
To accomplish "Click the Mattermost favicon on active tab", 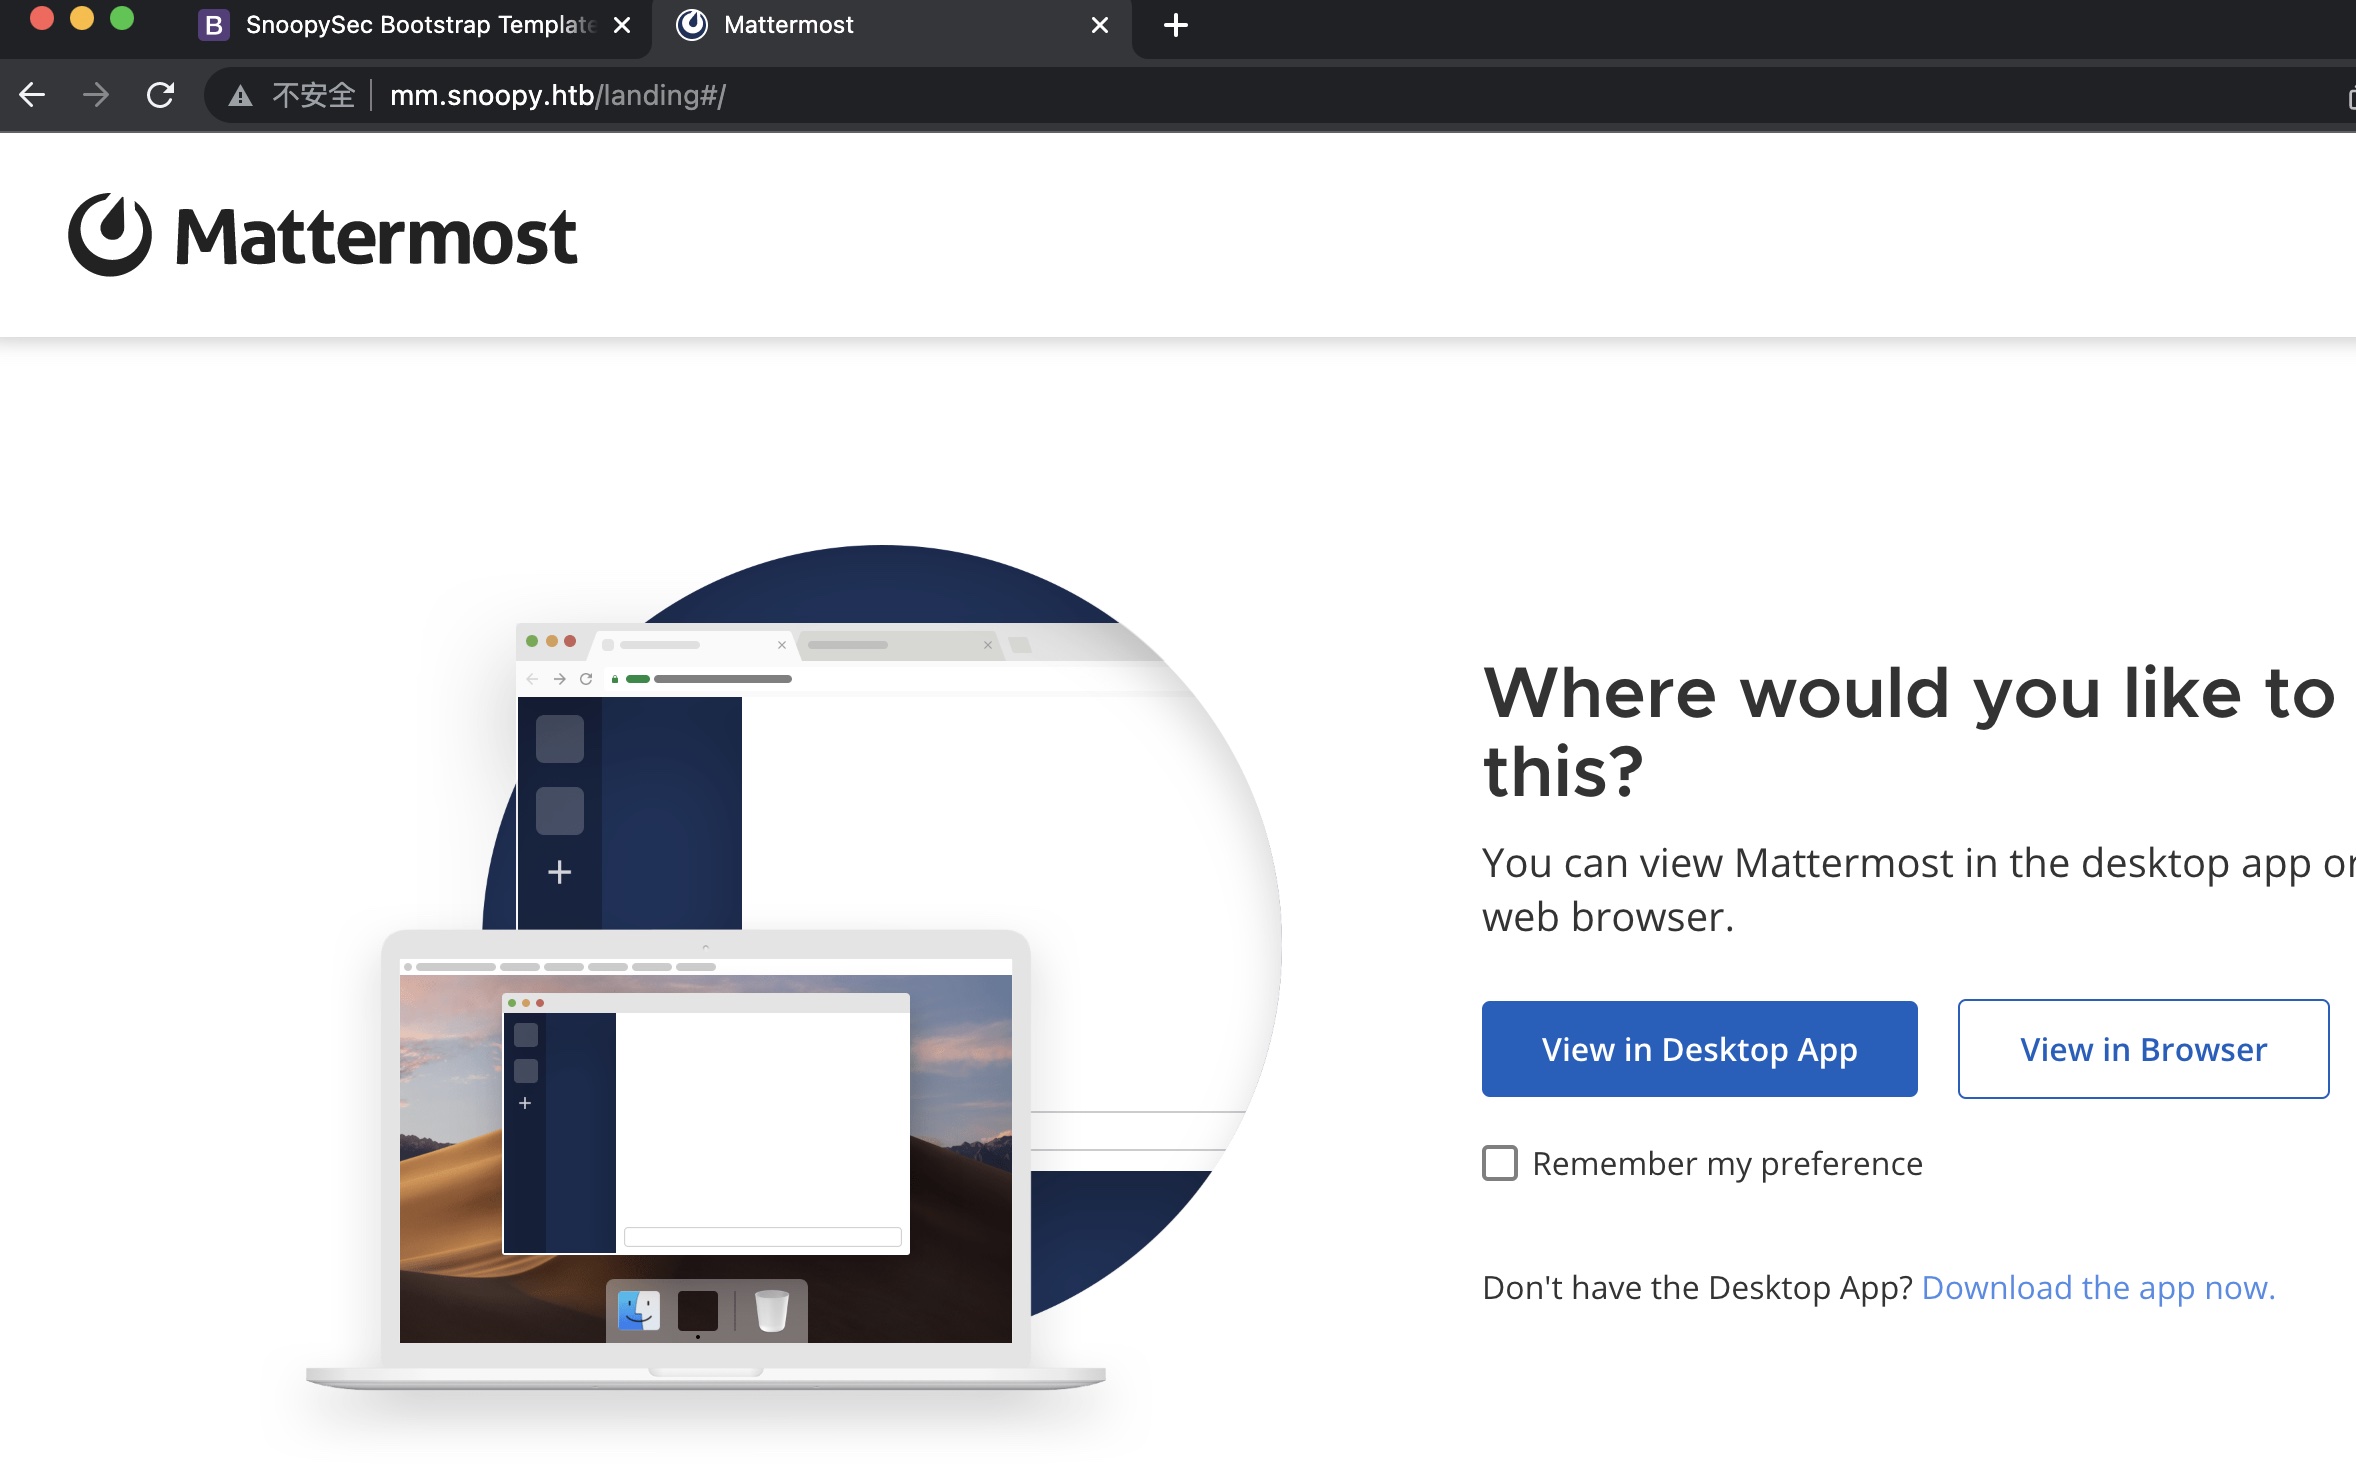I will click(692, 25).
